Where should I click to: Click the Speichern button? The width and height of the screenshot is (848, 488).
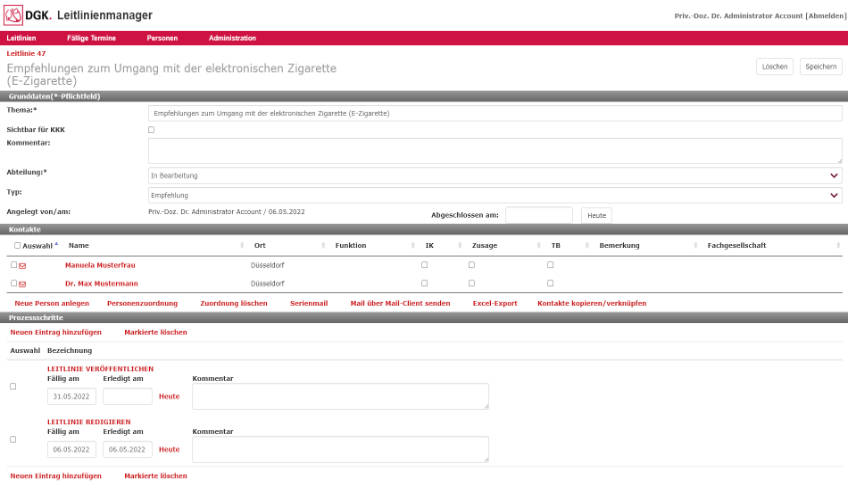click(x=821, y=67)
